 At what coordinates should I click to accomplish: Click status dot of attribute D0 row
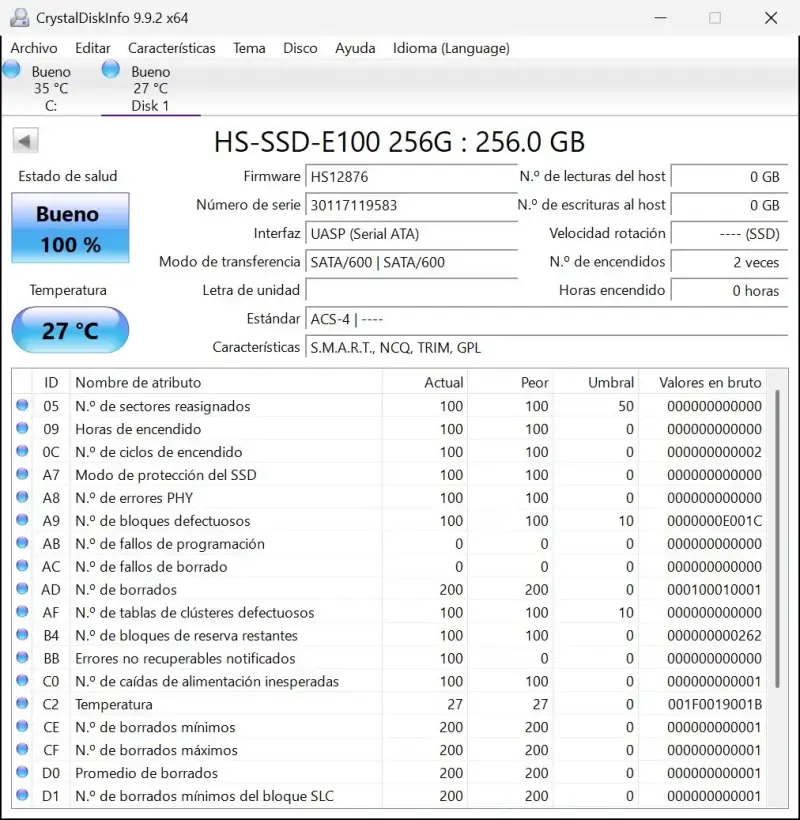[x=22, y=772]
